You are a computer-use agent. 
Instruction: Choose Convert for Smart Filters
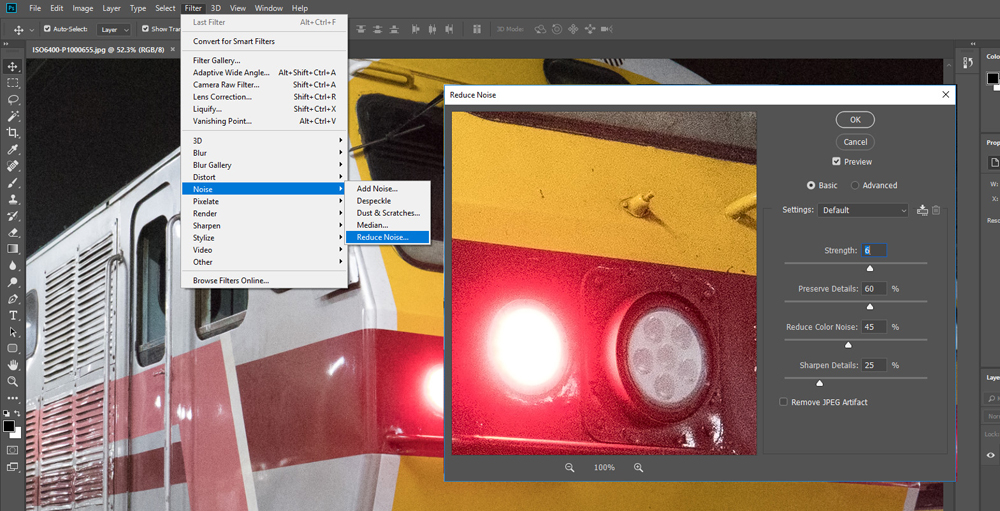point(265,41)
